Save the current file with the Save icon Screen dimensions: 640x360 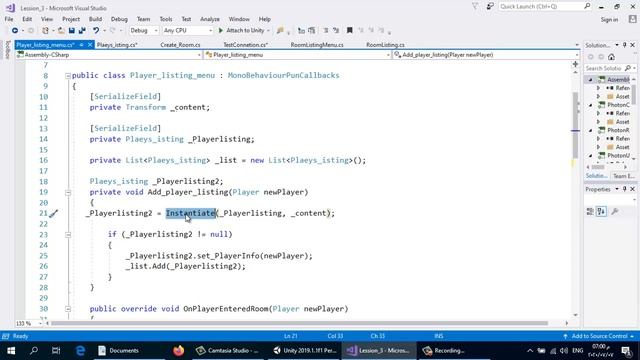click(x=72, y=31)
